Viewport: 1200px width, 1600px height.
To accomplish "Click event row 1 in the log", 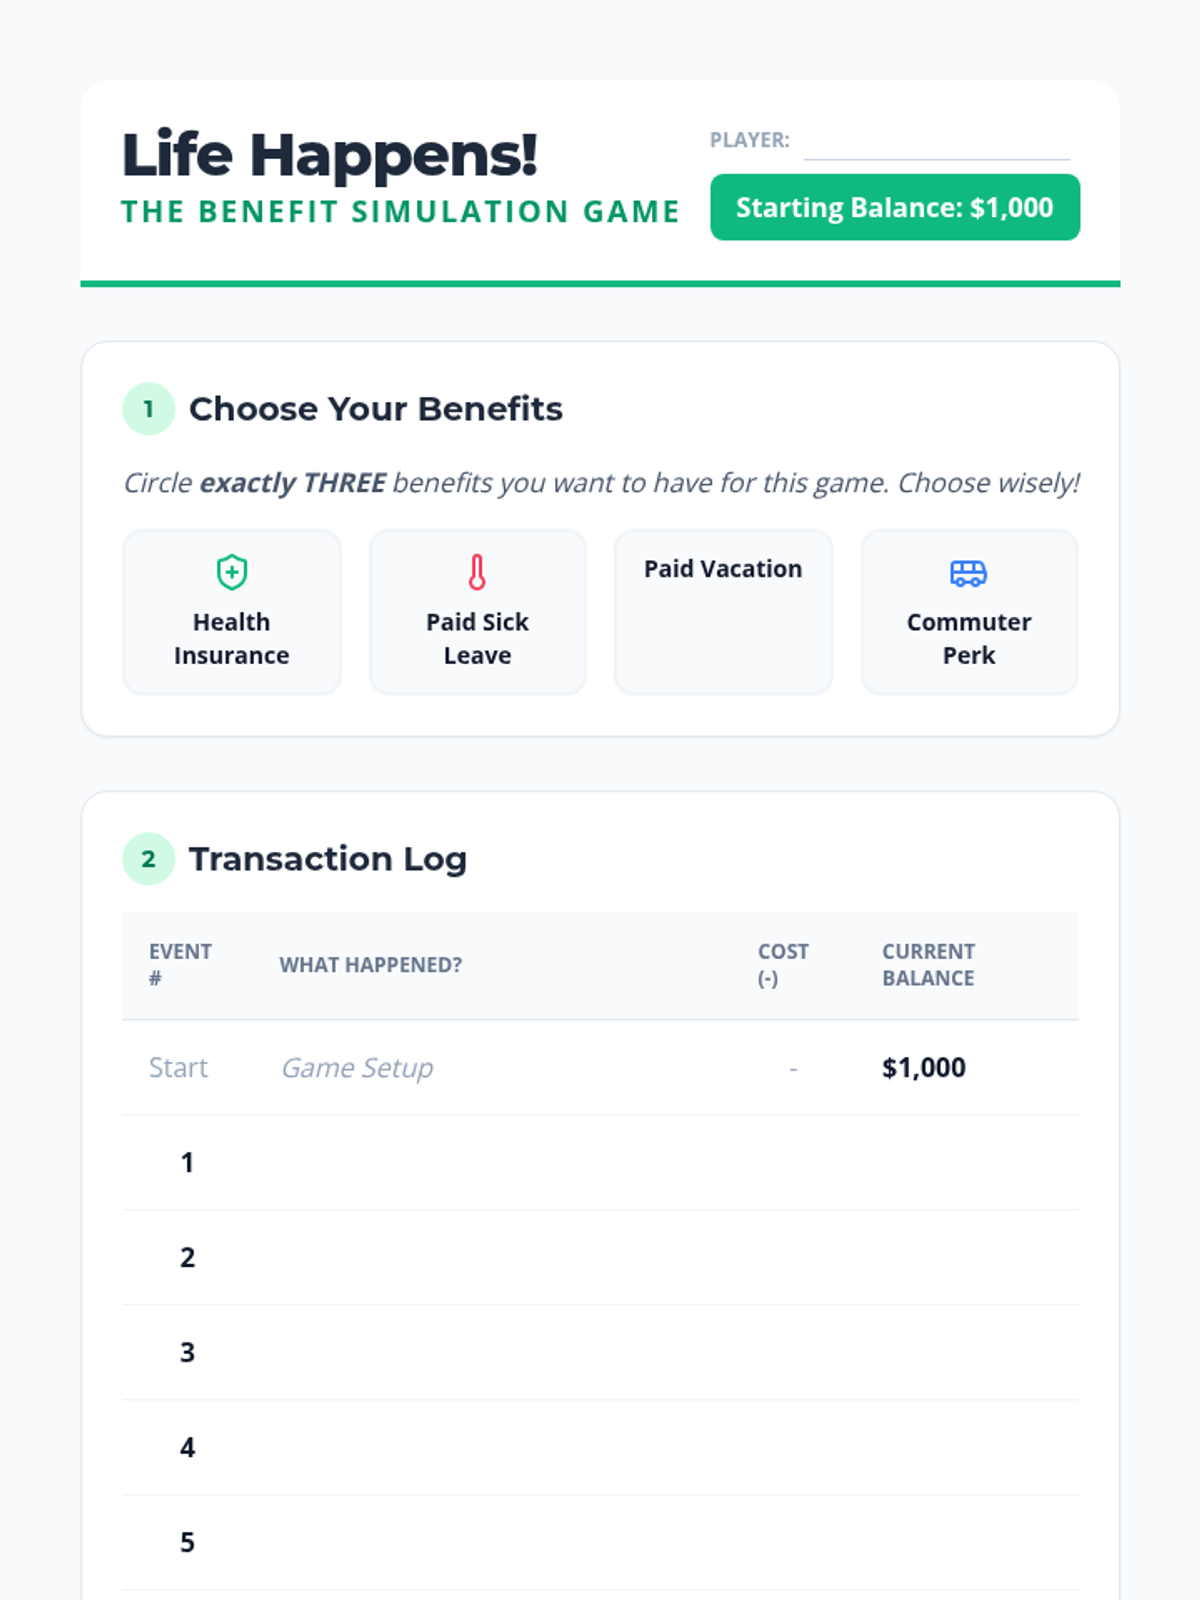I will [600, 1162].
